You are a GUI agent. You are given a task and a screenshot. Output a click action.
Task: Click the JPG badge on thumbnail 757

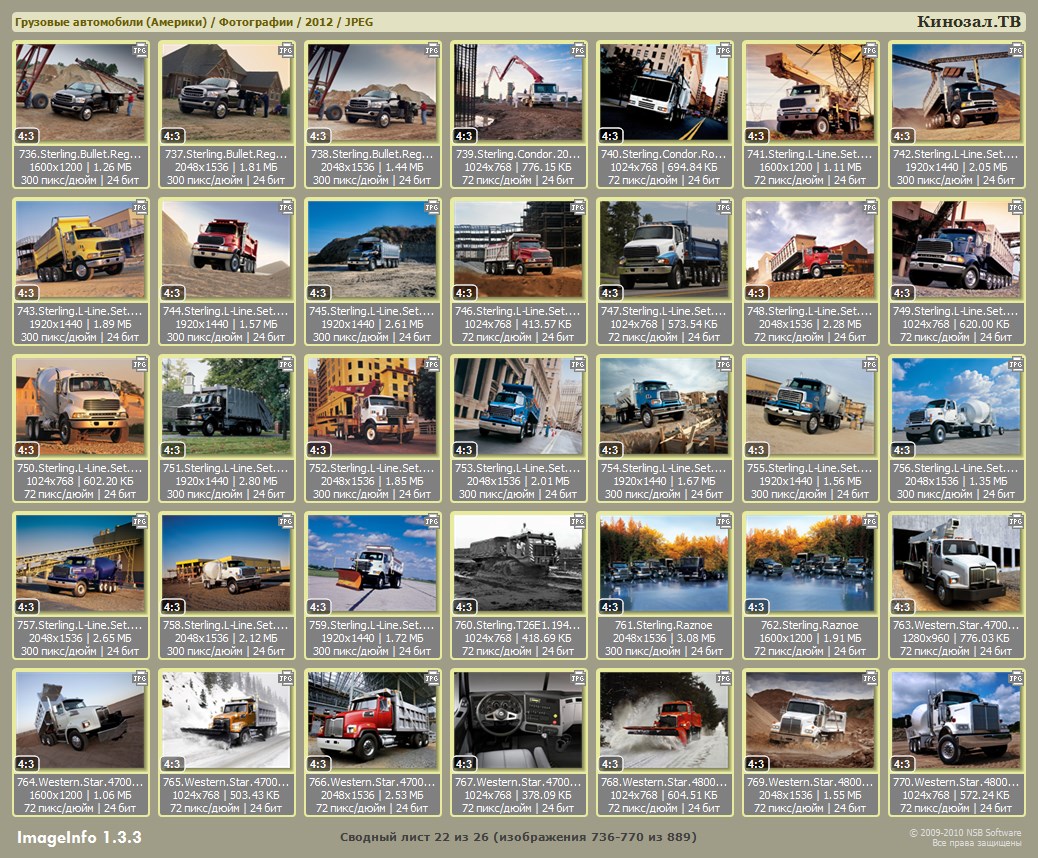140,520
